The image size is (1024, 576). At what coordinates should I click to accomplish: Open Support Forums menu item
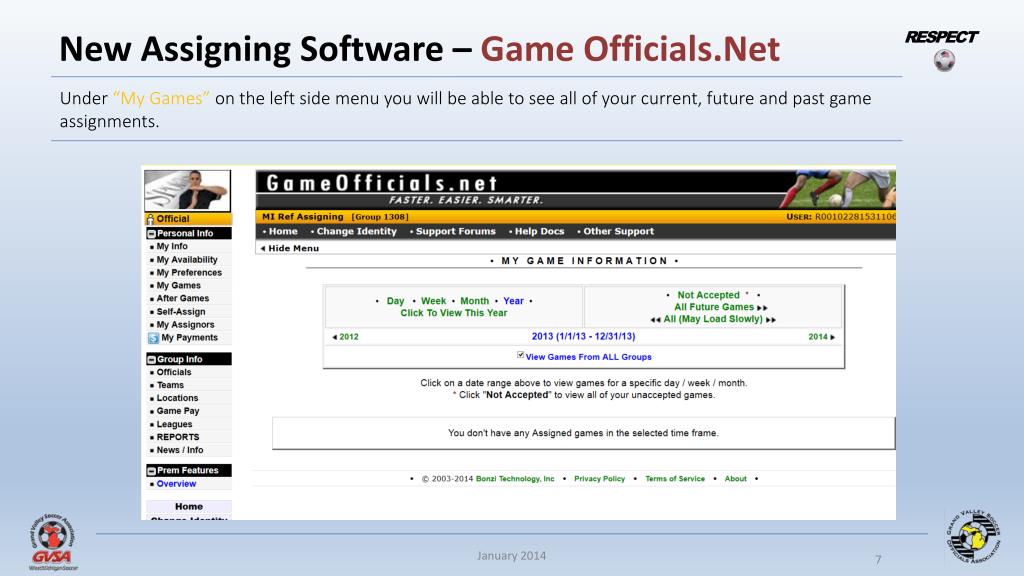click(x=456, y=231)
